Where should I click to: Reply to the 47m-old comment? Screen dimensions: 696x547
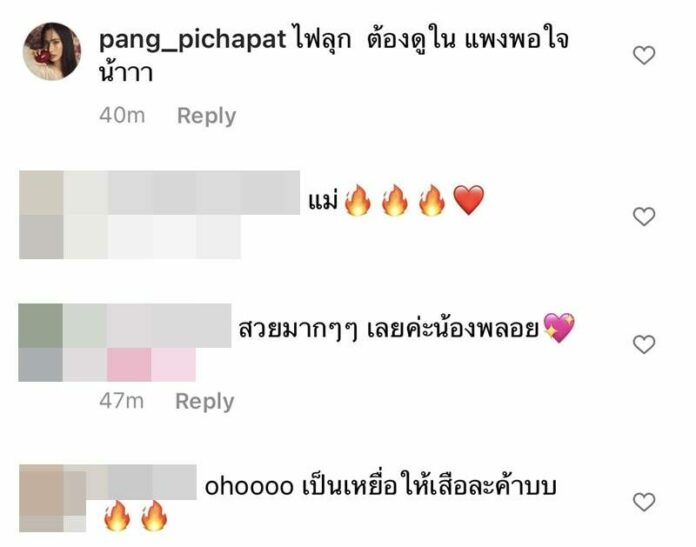(205, 402)
